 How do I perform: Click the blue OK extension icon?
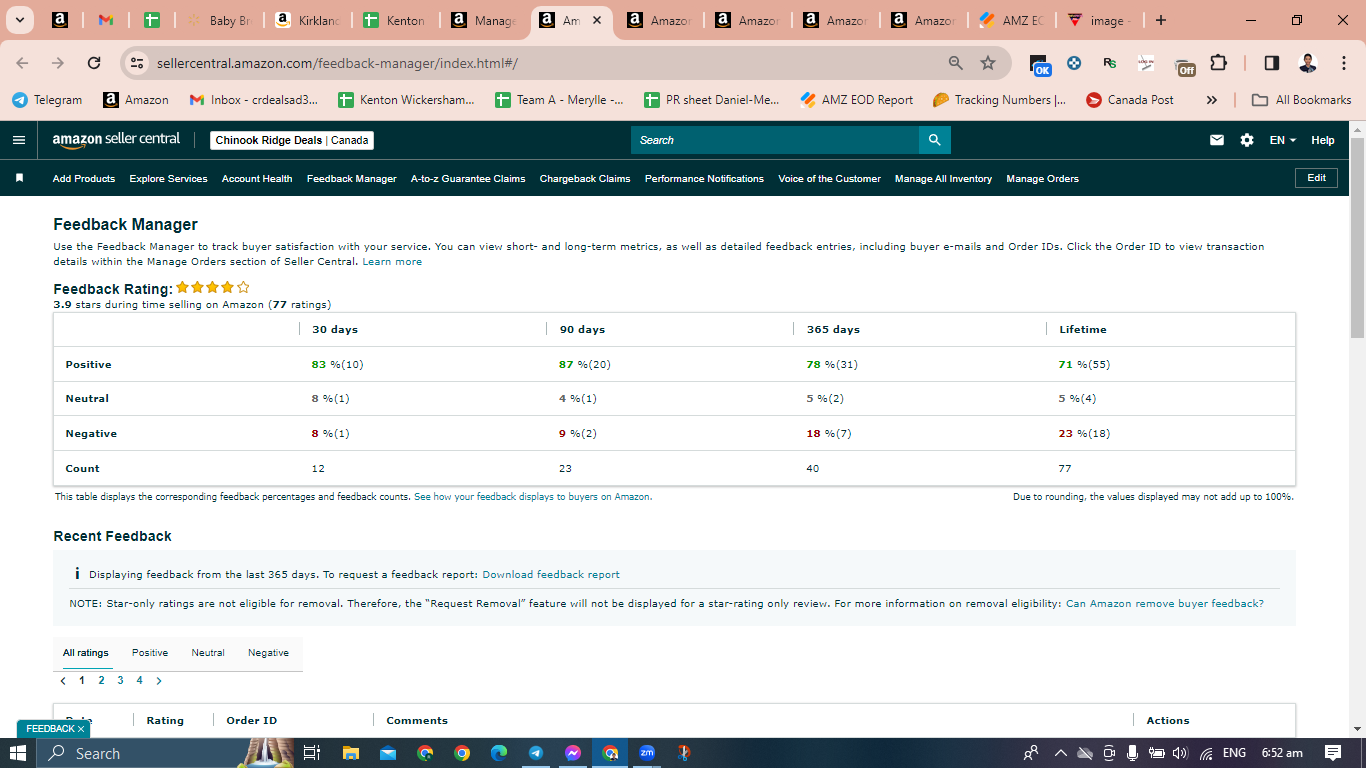[x=1040, y=65]
